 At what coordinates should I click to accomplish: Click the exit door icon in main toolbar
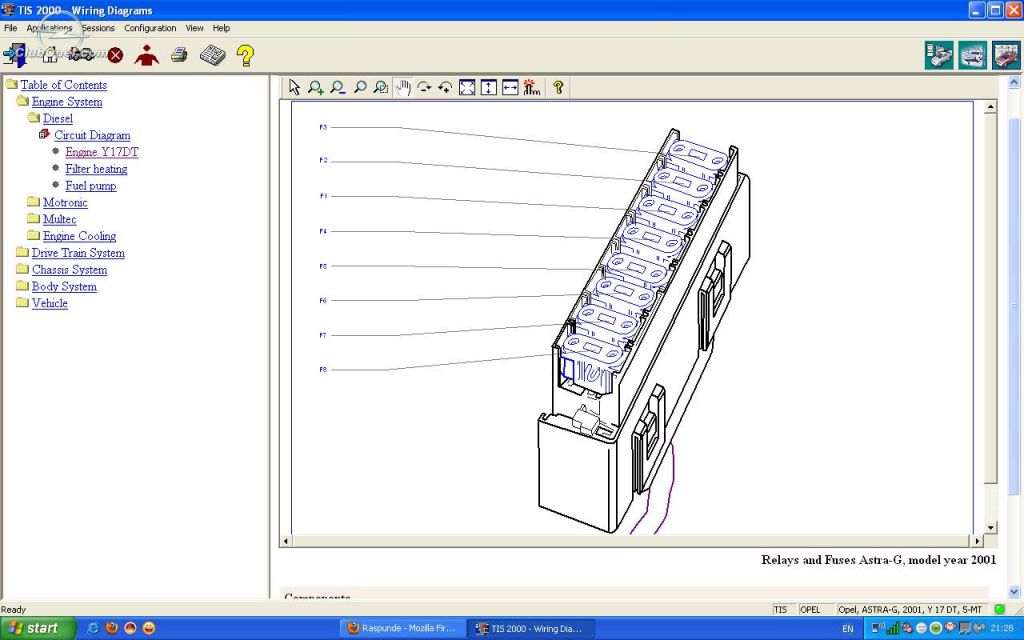[14, 56]
